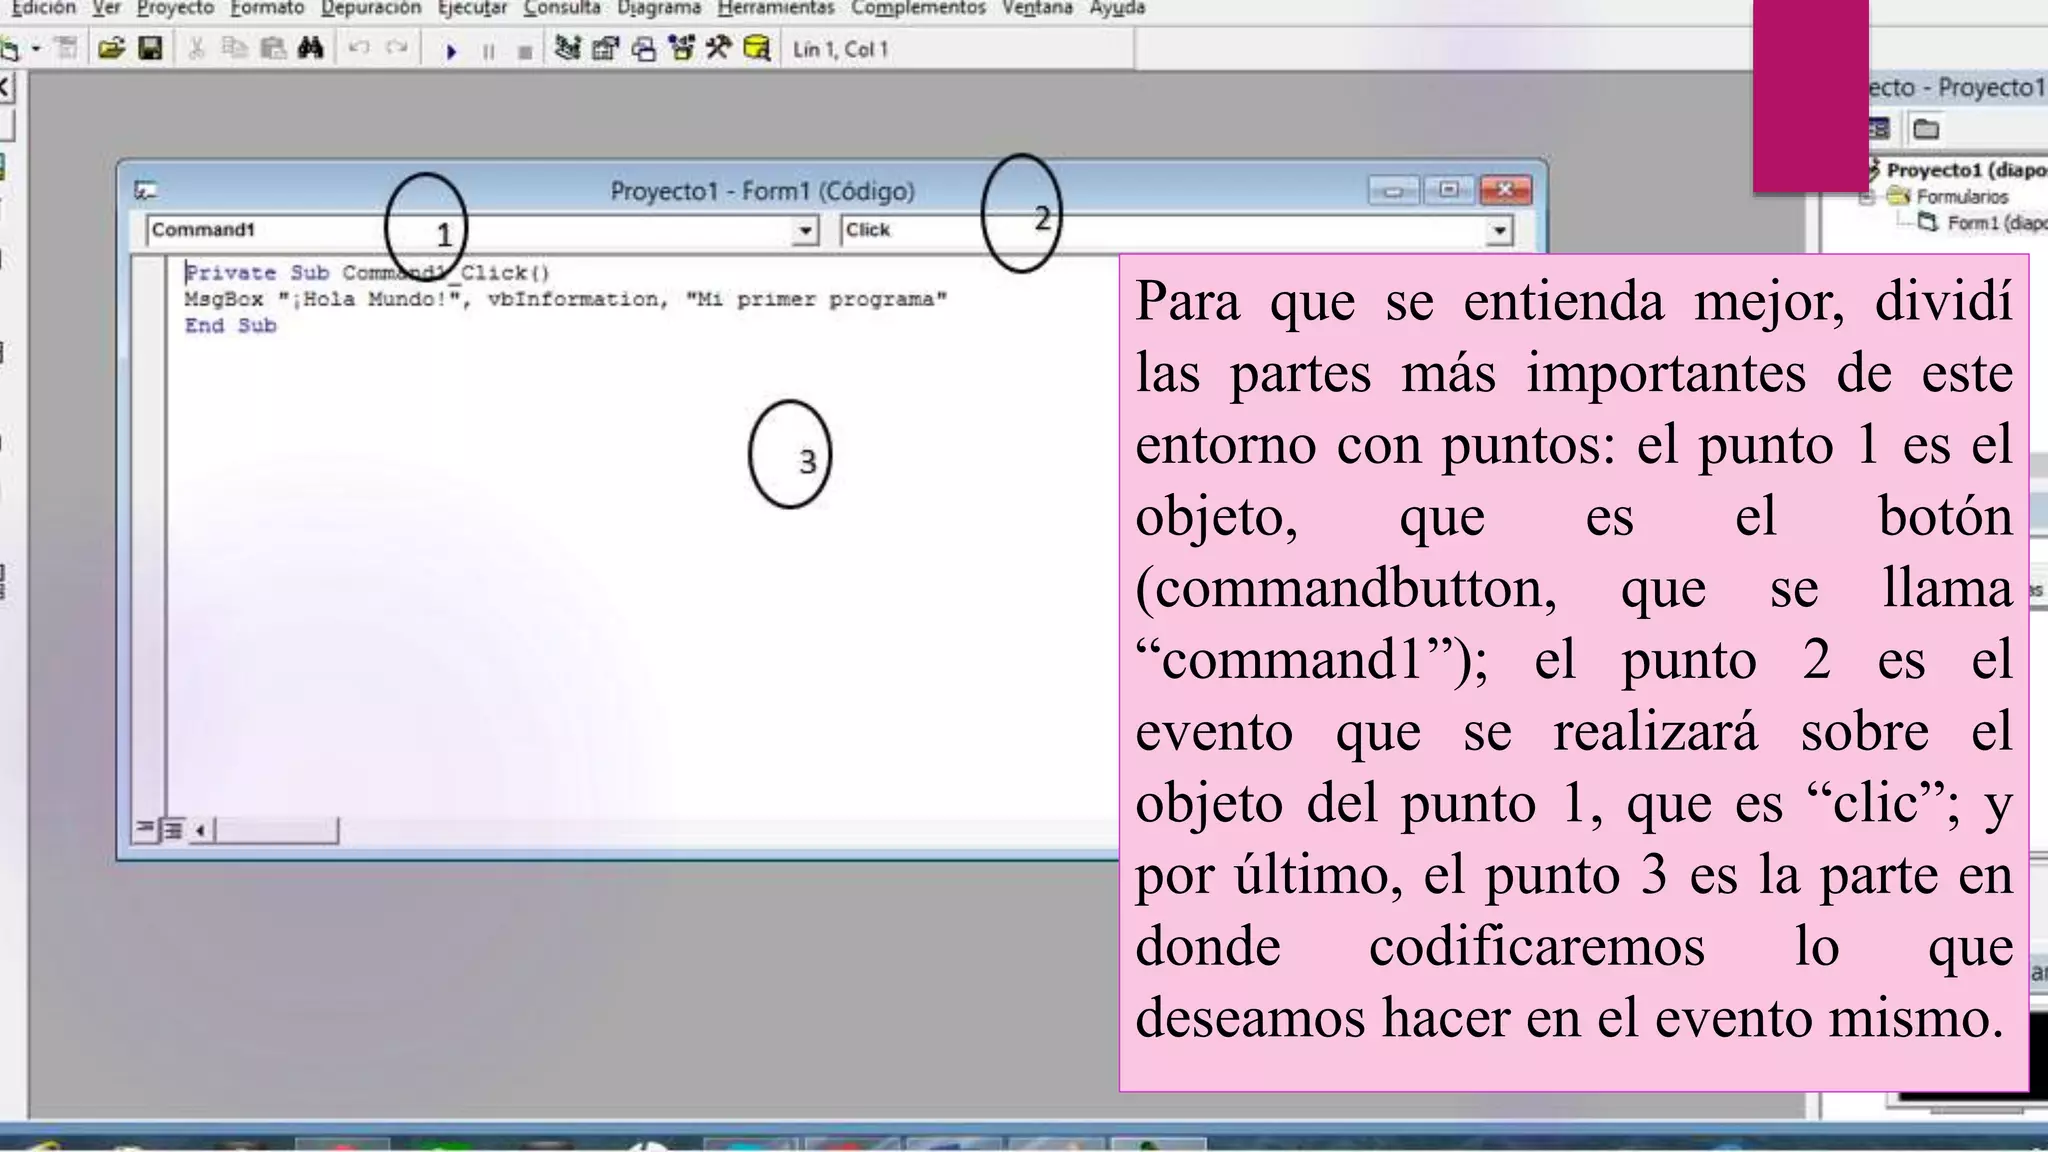Click the Paste clipboard icon in the toolbar

[x=272, y=48]
